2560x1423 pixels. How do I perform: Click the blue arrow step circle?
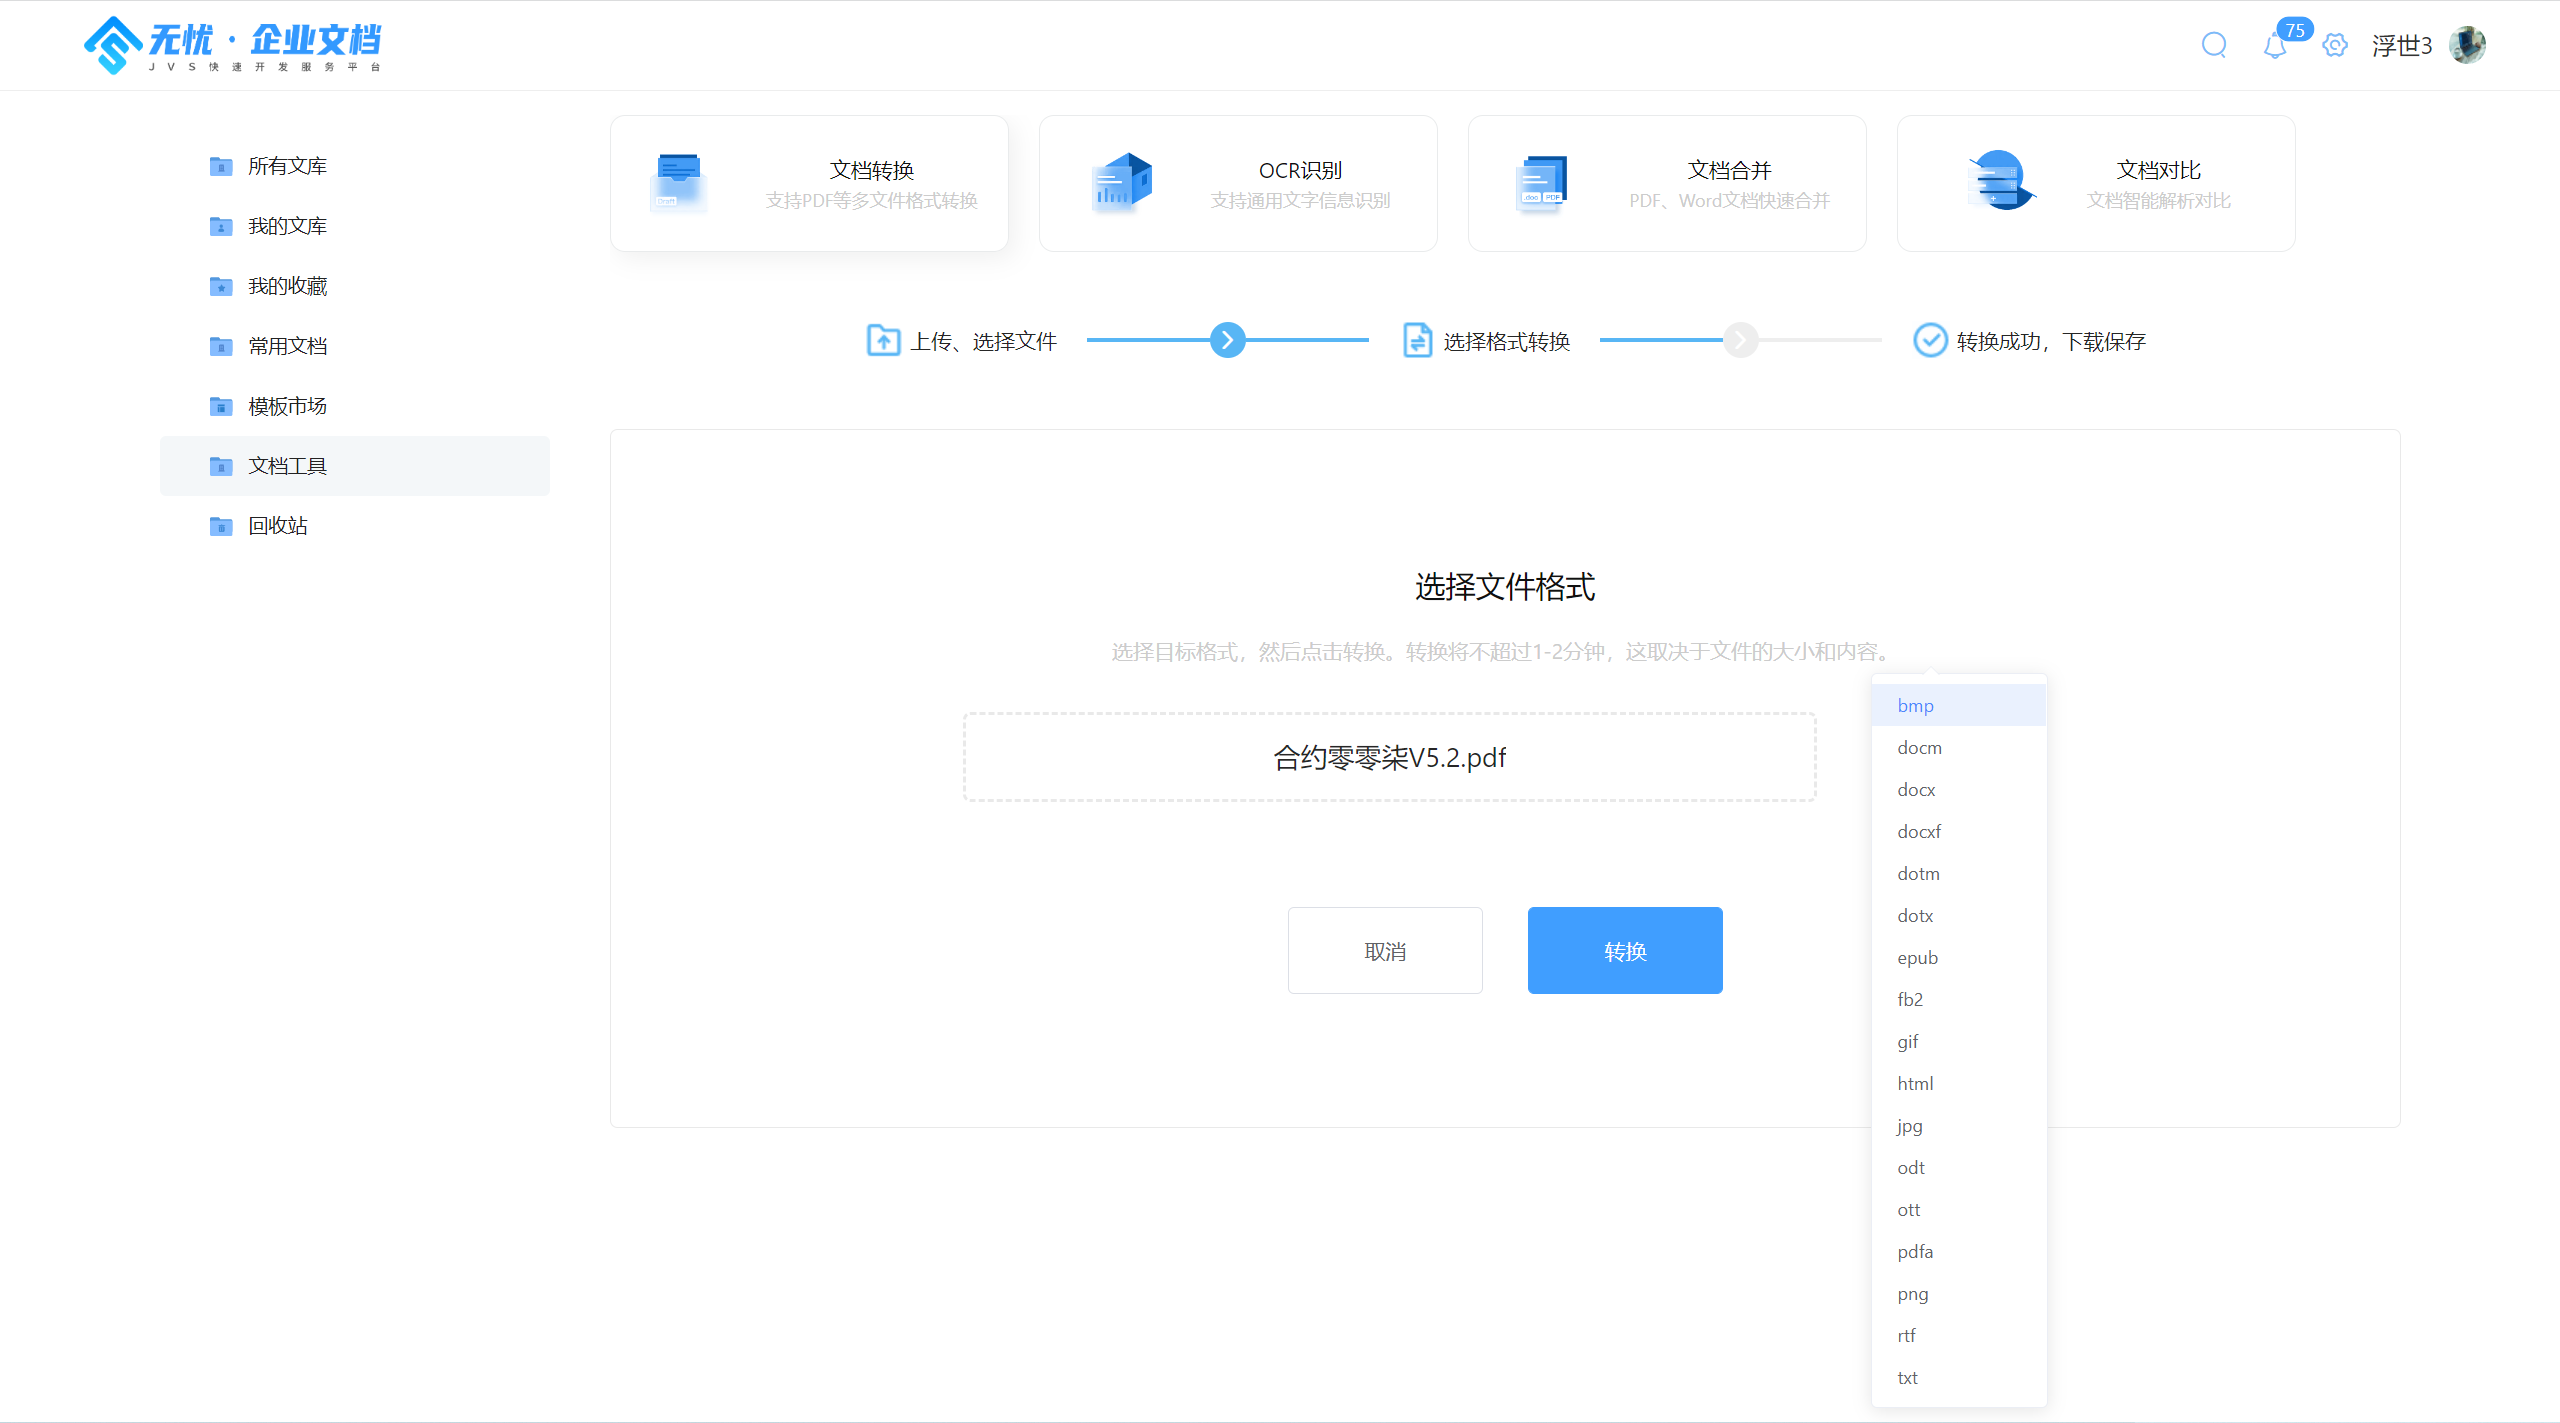point(1227,341)
